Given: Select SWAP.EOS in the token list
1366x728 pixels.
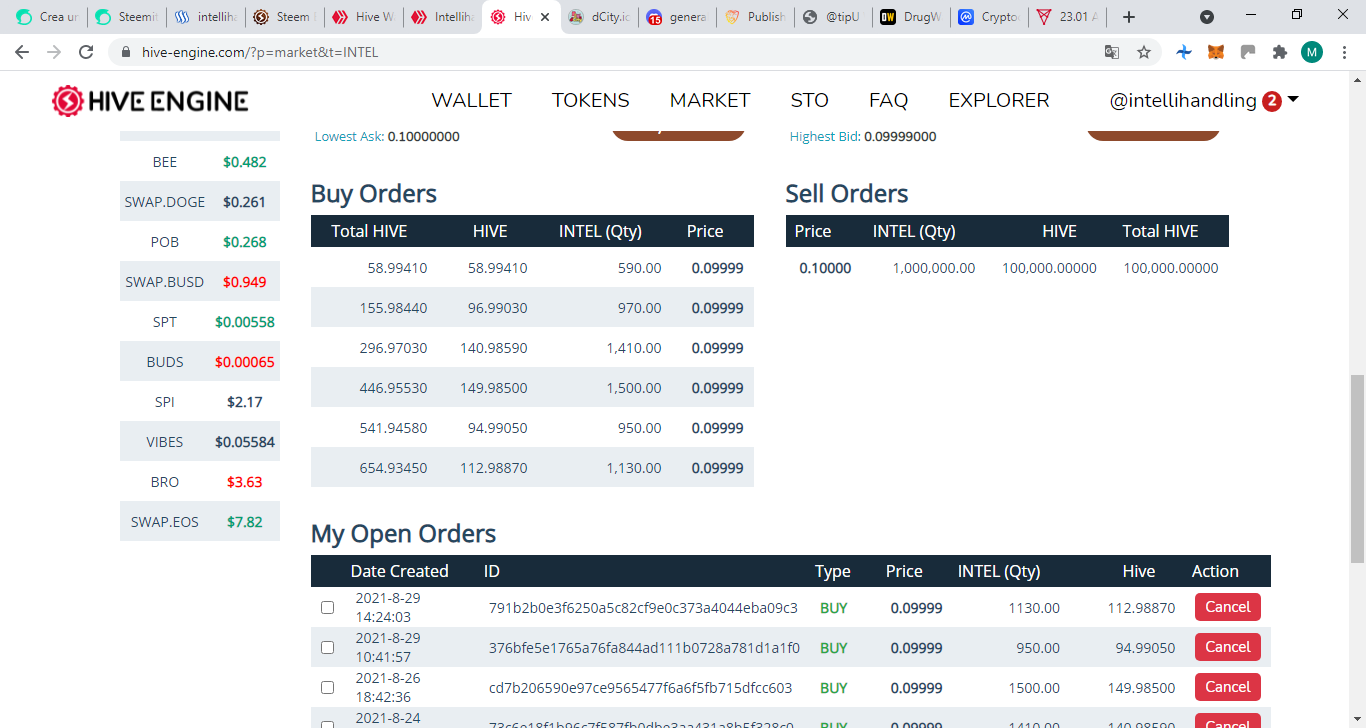Looking at the screenshot, I should pos(200,522).
